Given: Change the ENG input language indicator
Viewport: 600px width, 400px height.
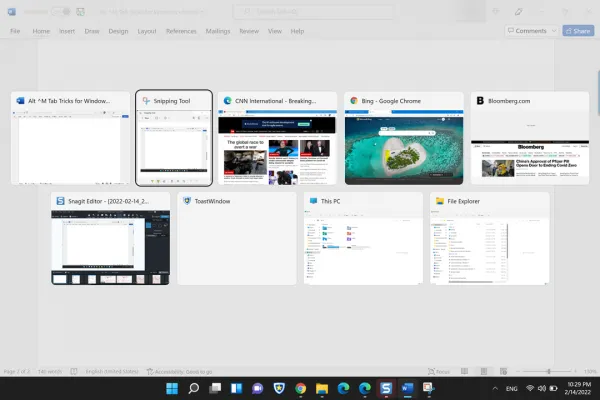Looking at the screenshot, I should (x=512, y=389).
